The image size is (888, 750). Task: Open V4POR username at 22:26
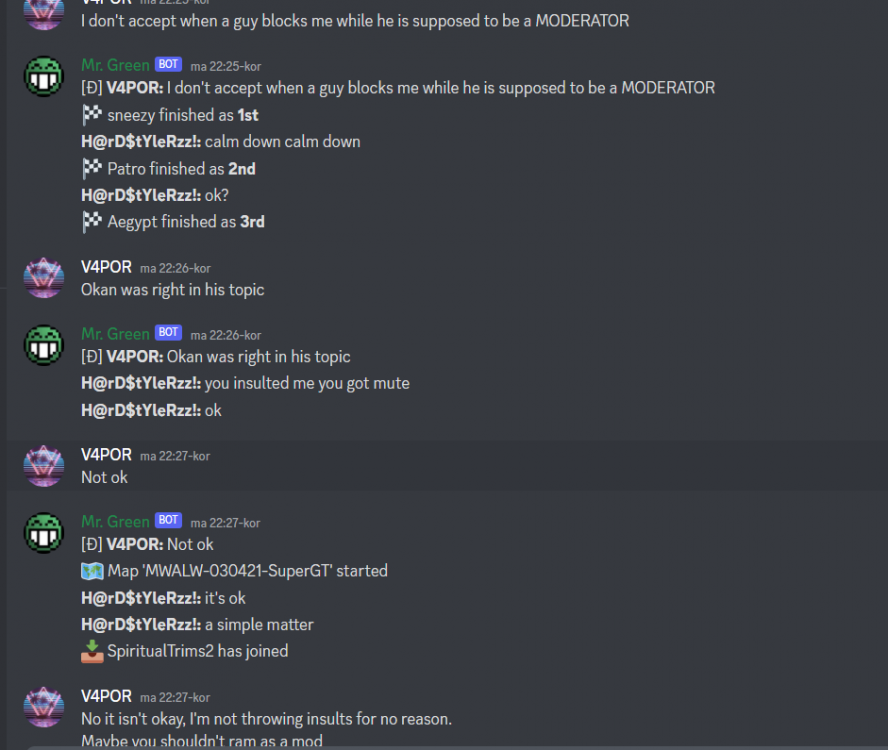[106, 267]
